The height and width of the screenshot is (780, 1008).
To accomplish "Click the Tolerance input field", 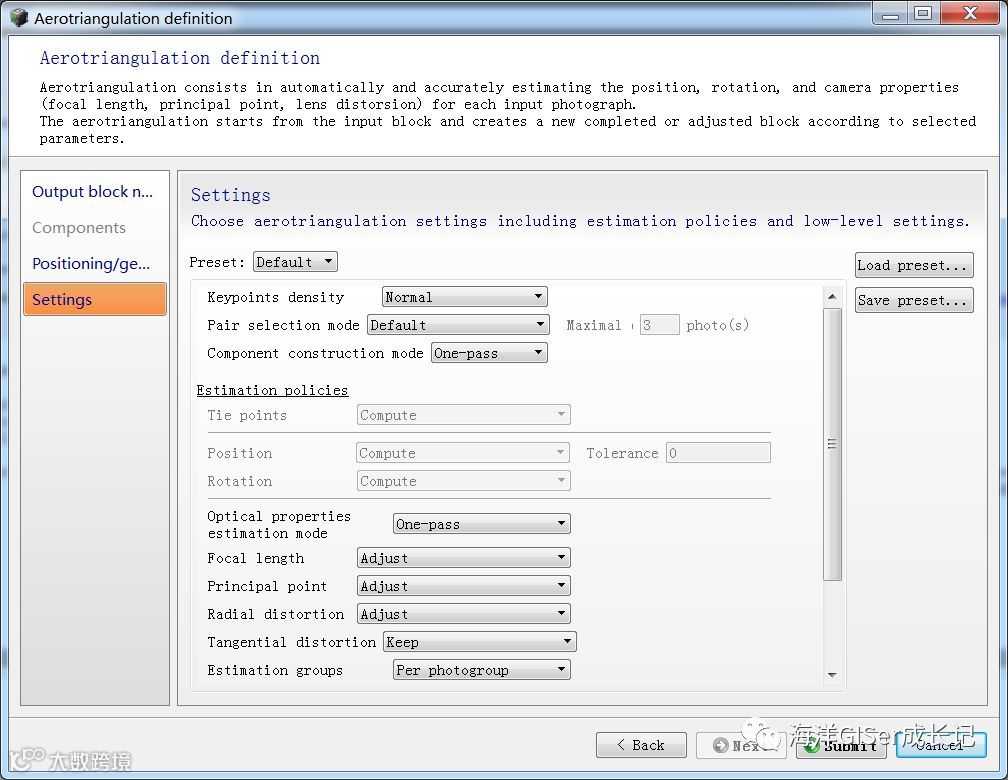I will click(x=718, y=453).
